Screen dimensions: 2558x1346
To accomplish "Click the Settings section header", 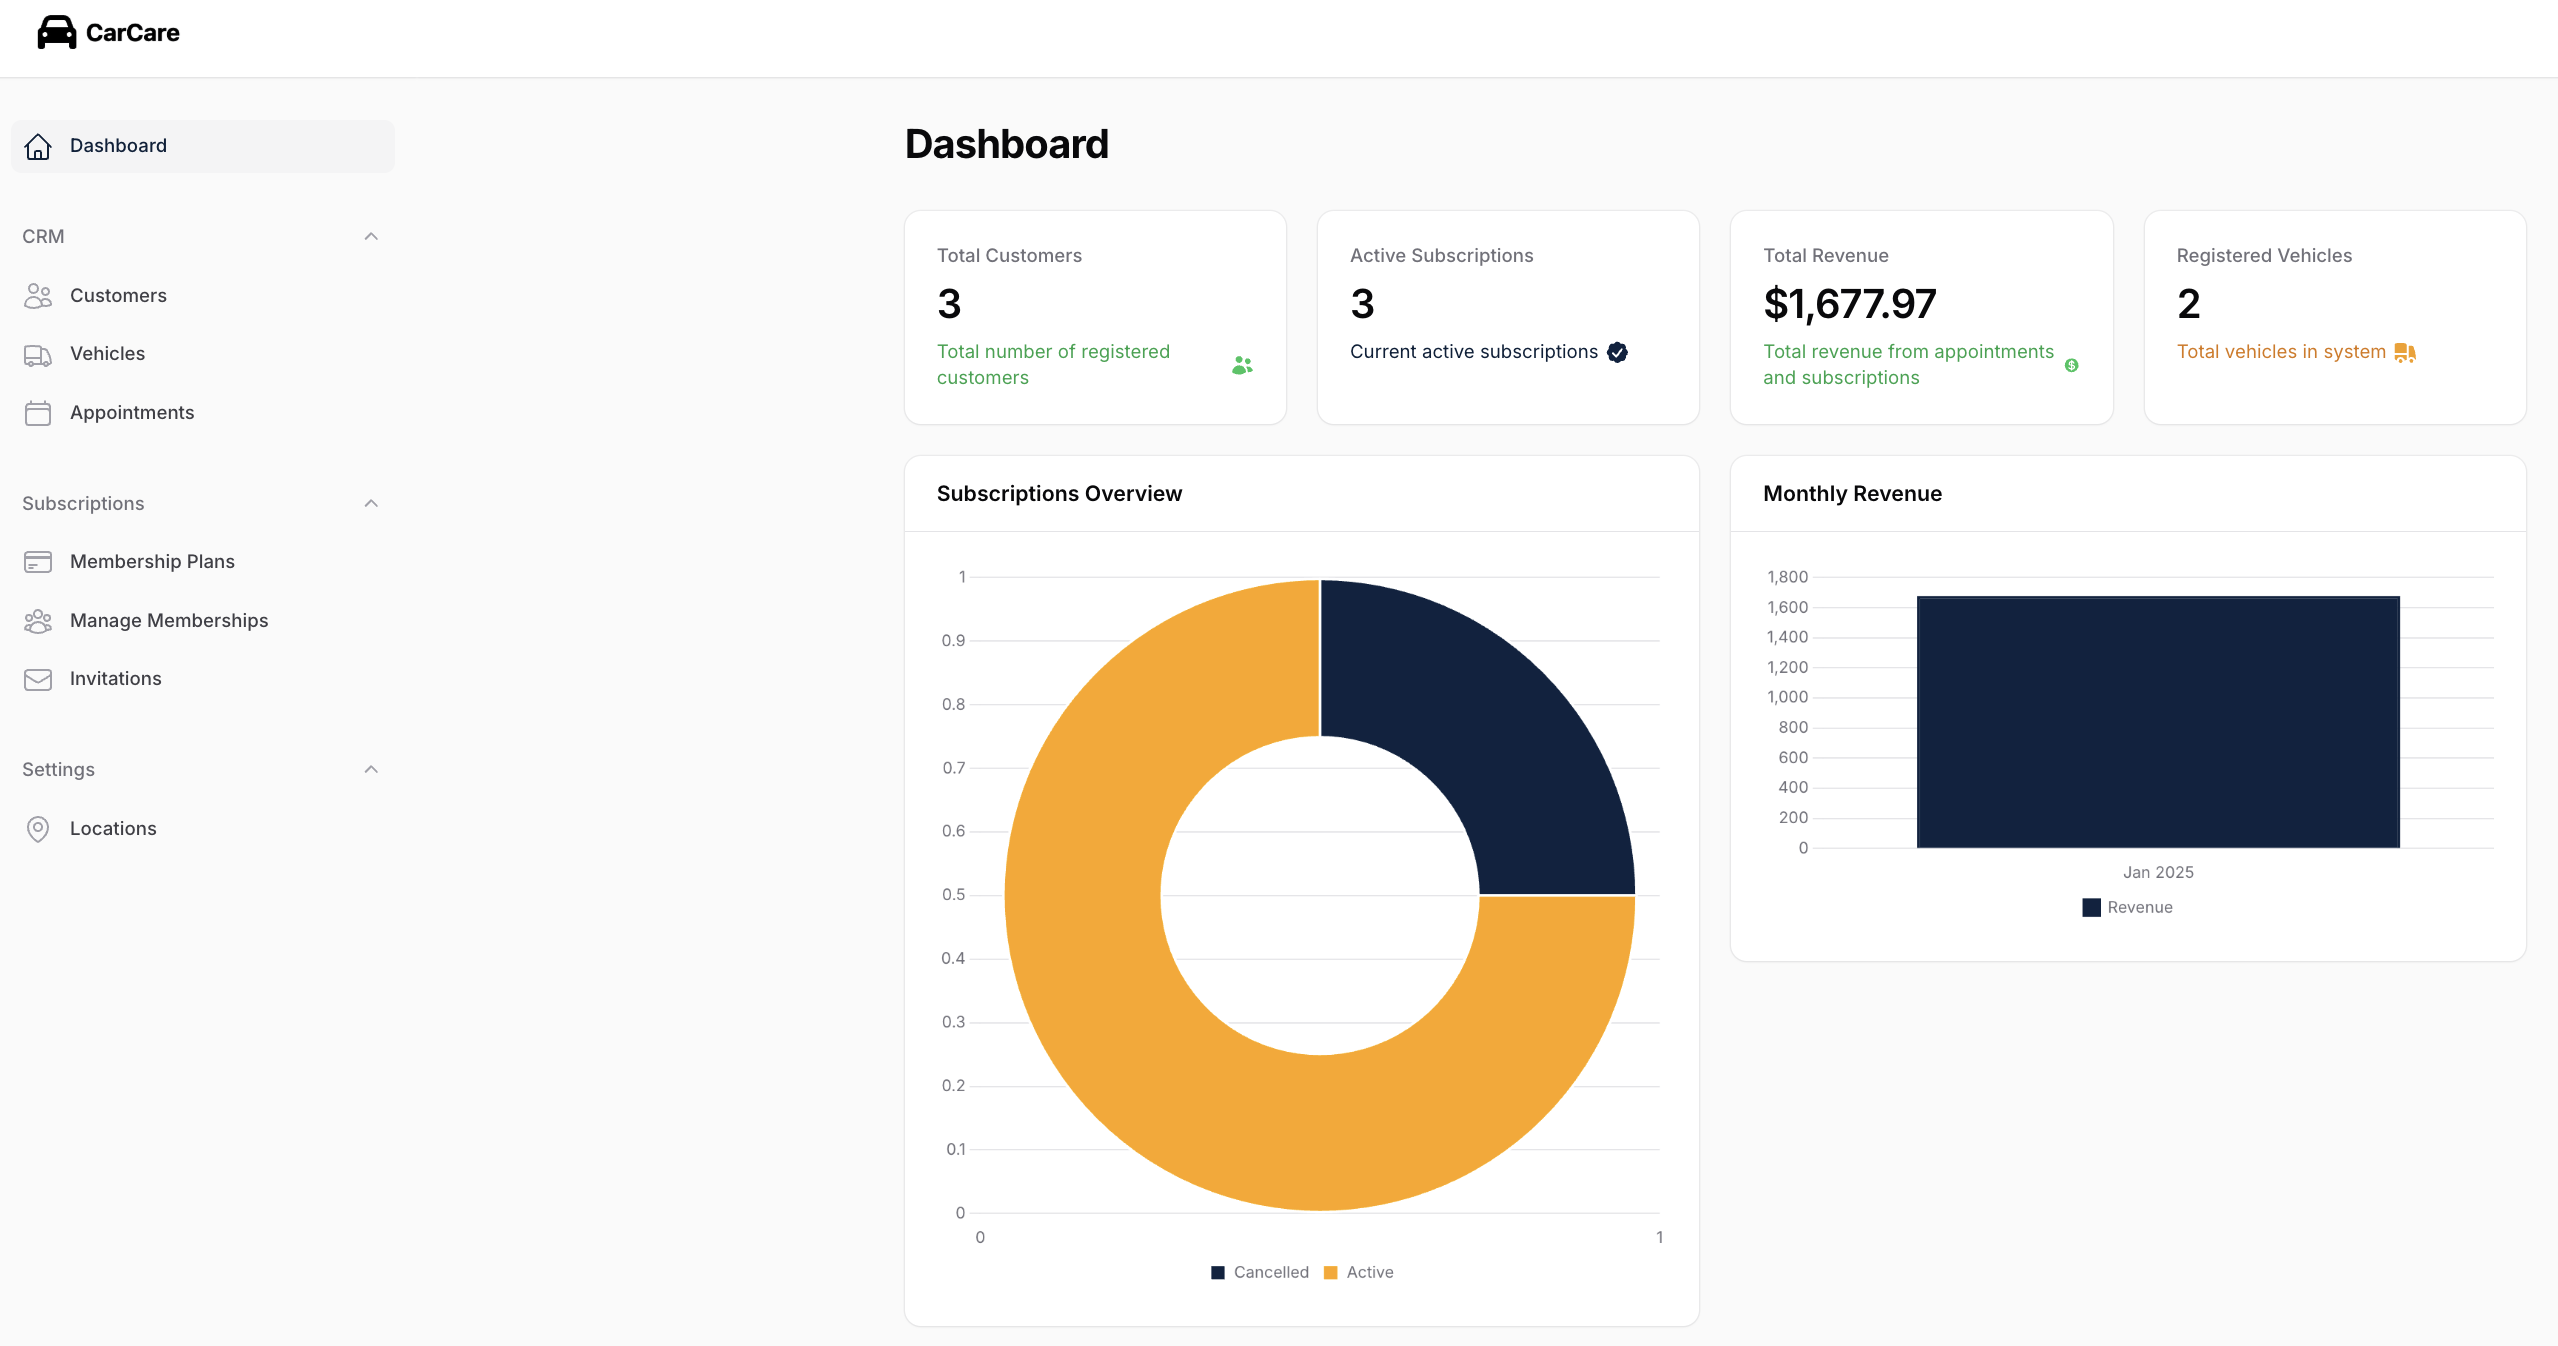I will pos(58,770).
